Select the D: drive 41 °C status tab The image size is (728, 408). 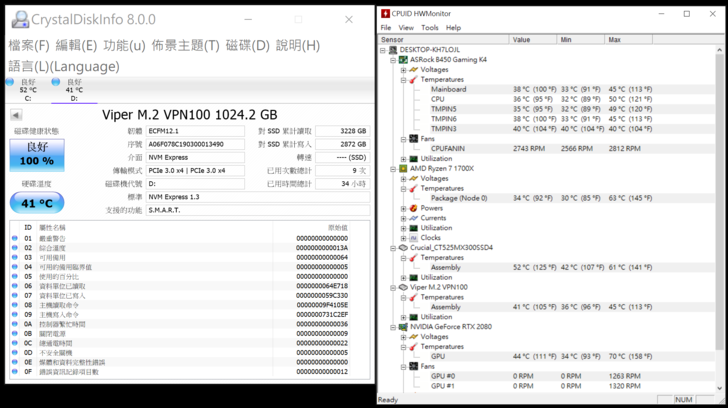(73, 90)
